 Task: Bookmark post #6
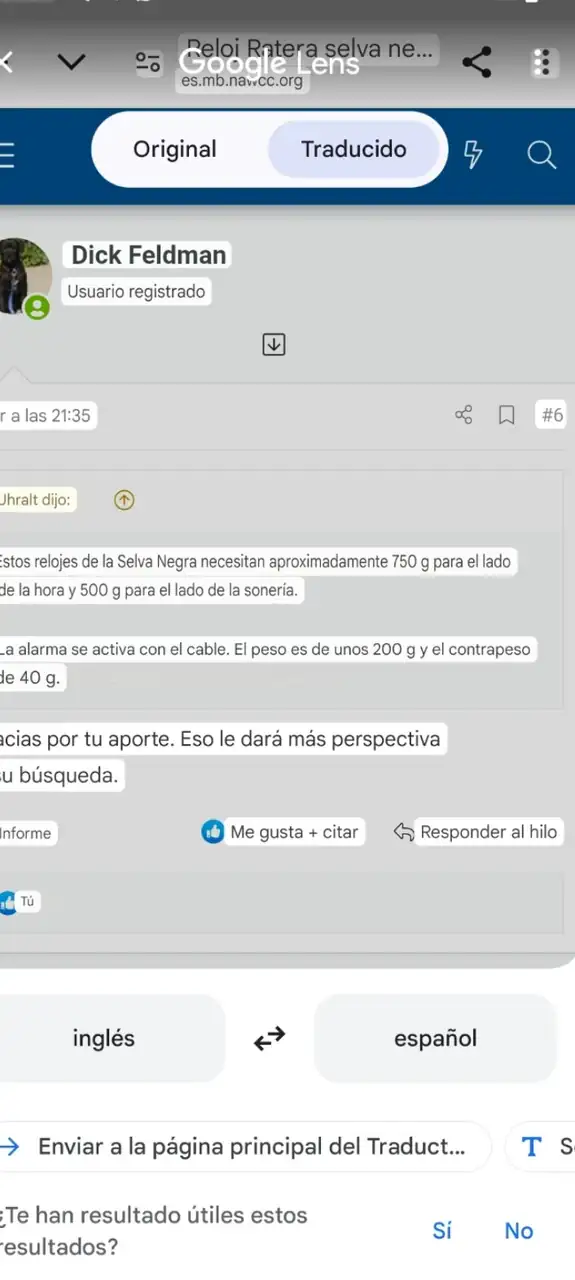tap(507, 415)
